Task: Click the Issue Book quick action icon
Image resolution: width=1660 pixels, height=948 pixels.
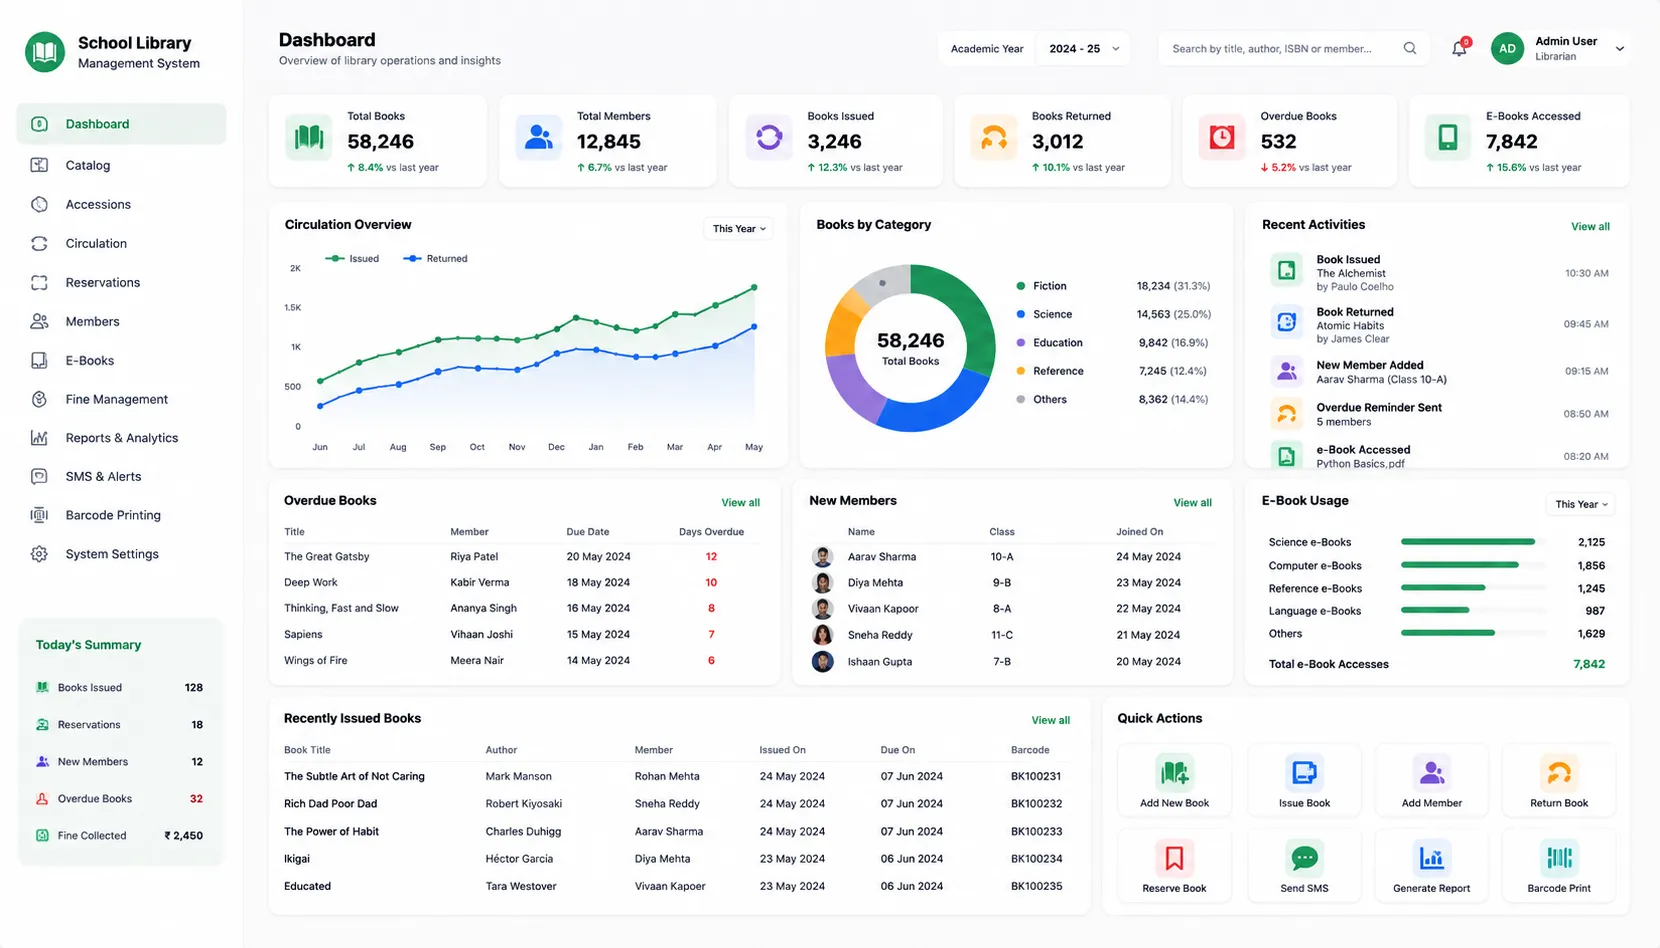Action: [1304, 773]
